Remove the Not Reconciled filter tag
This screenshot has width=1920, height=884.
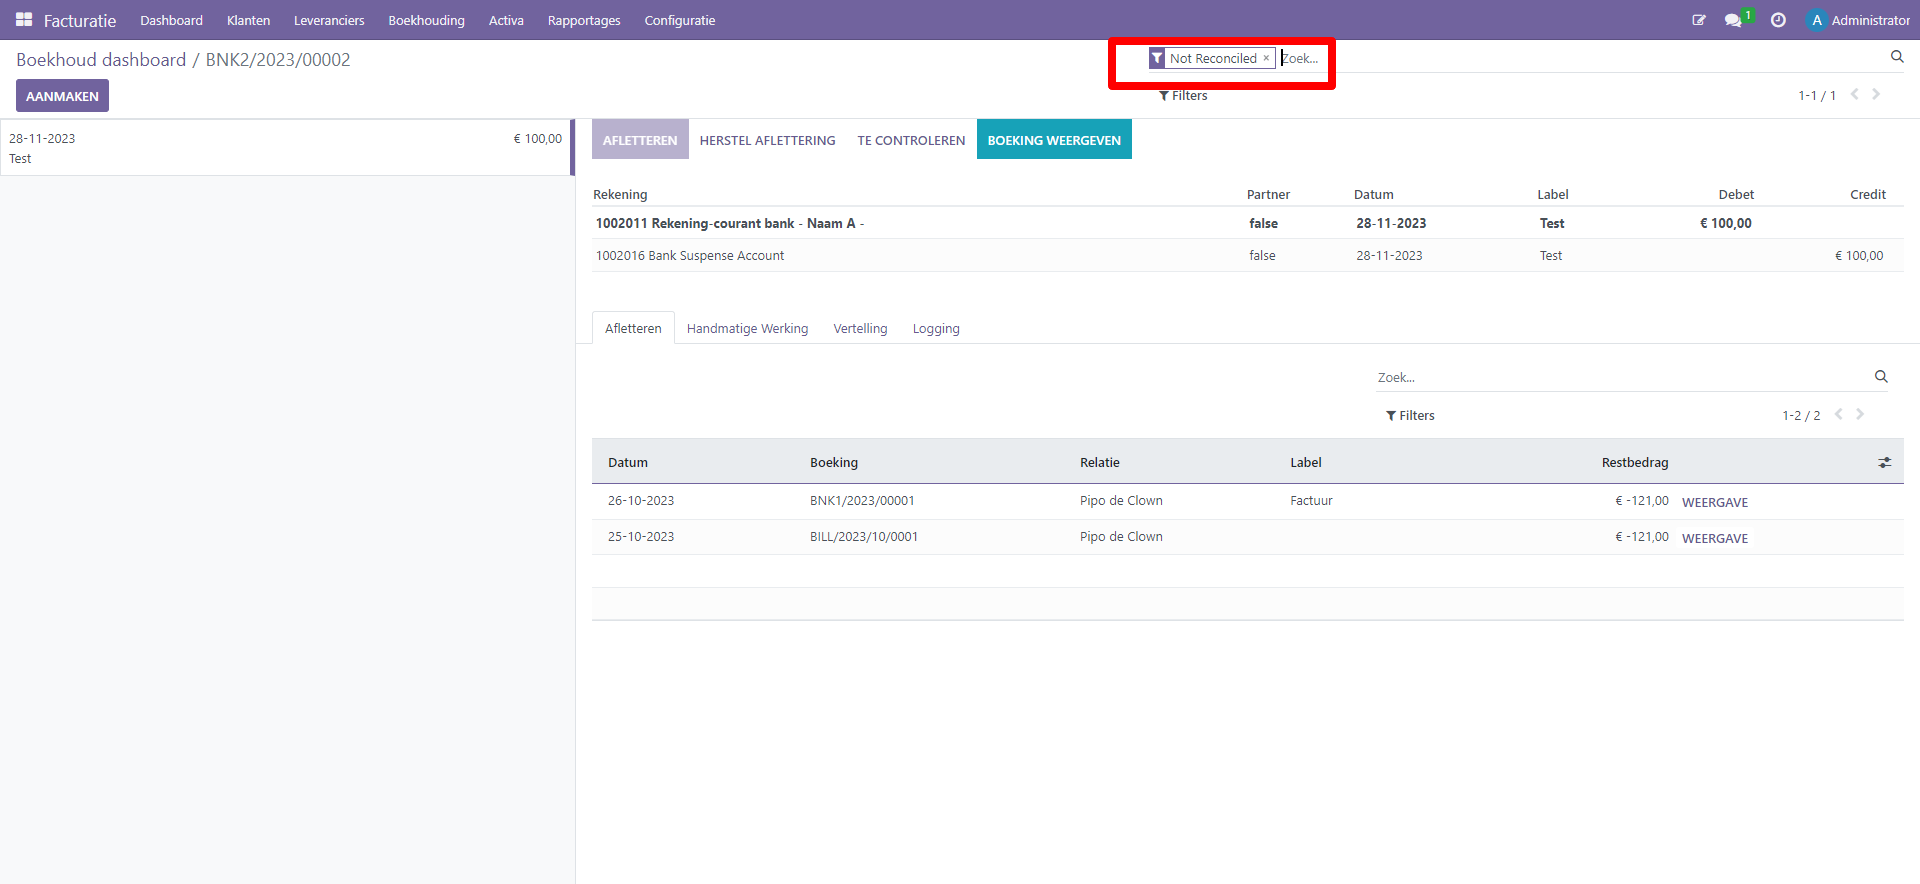click(x=1266, y=58)
